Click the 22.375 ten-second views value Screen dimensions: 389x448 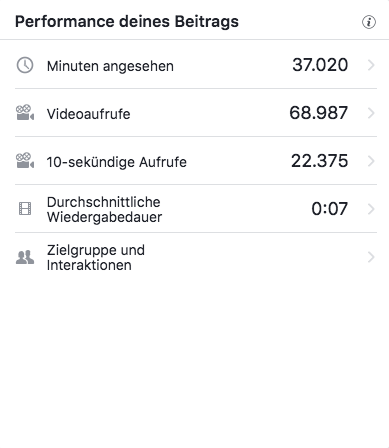(320, 161)
